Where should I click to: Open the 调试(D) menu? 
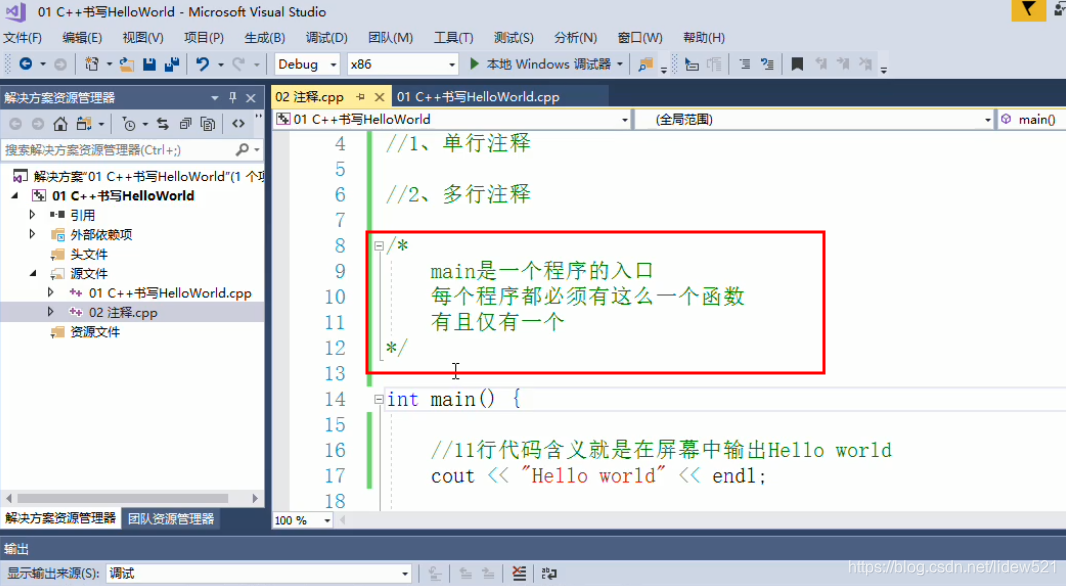pyautogui.click(x=326, y=38)
